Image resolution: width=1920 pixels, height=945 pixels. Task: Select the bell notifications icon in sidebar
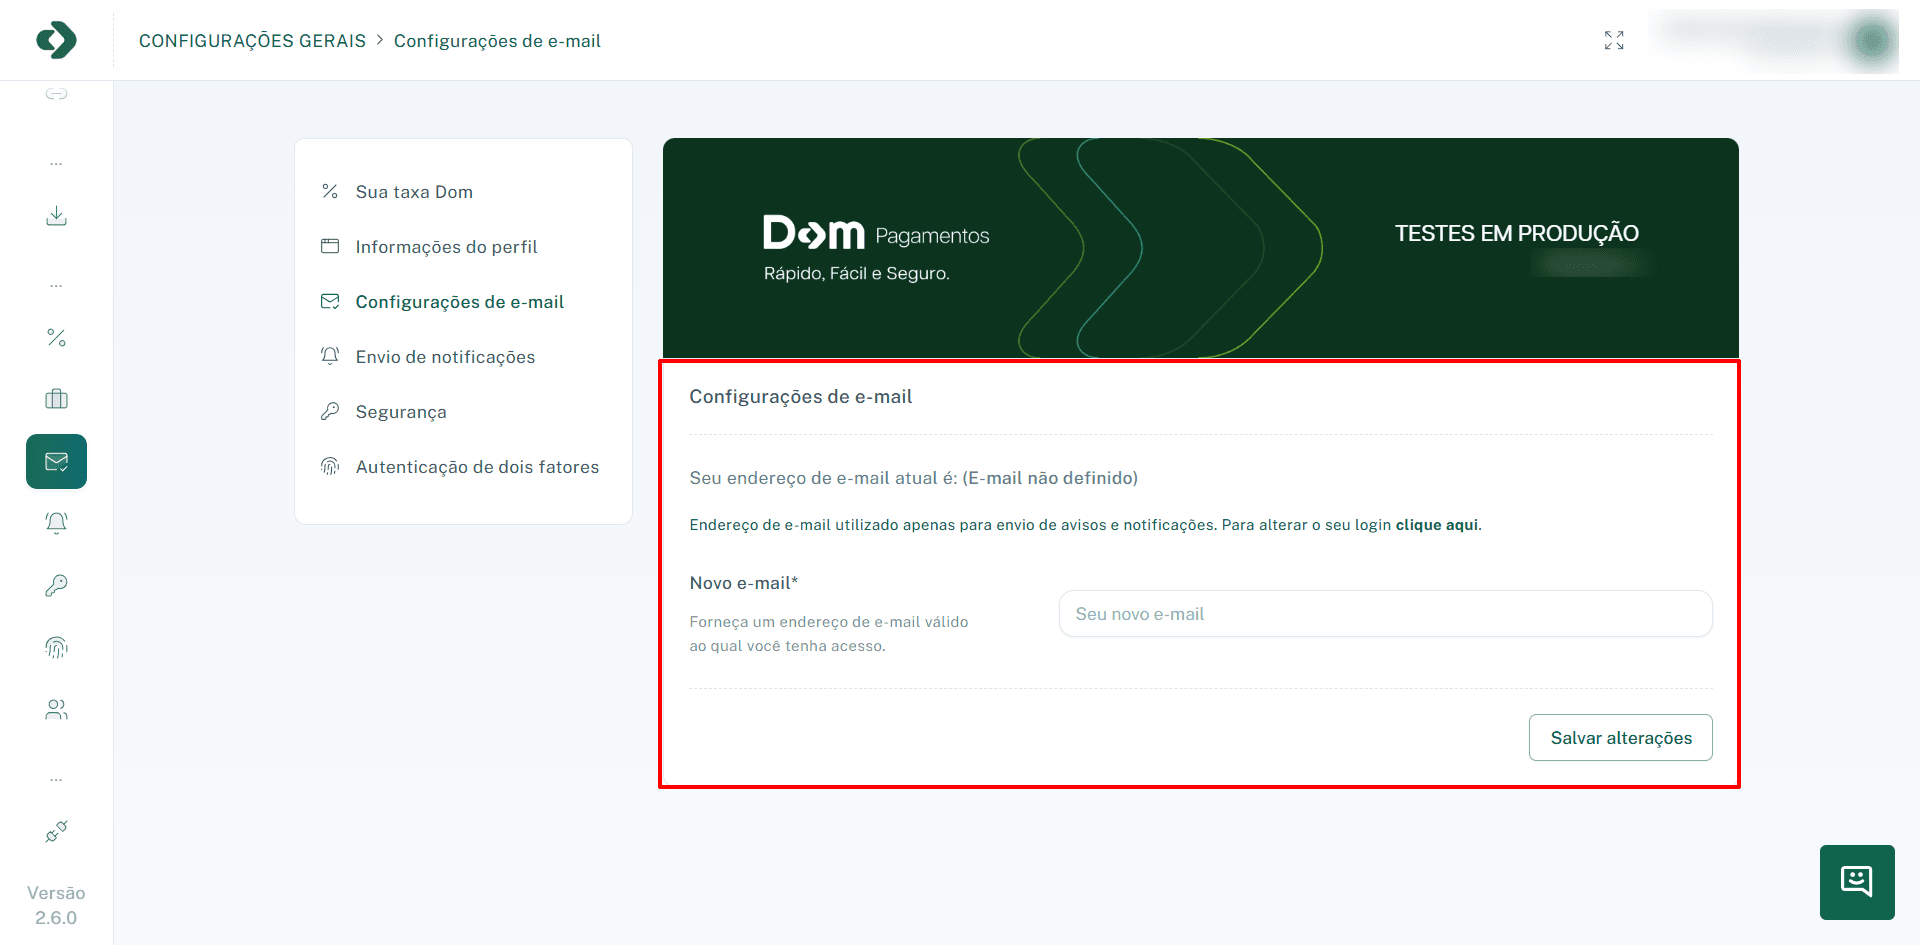pos(56,523)
